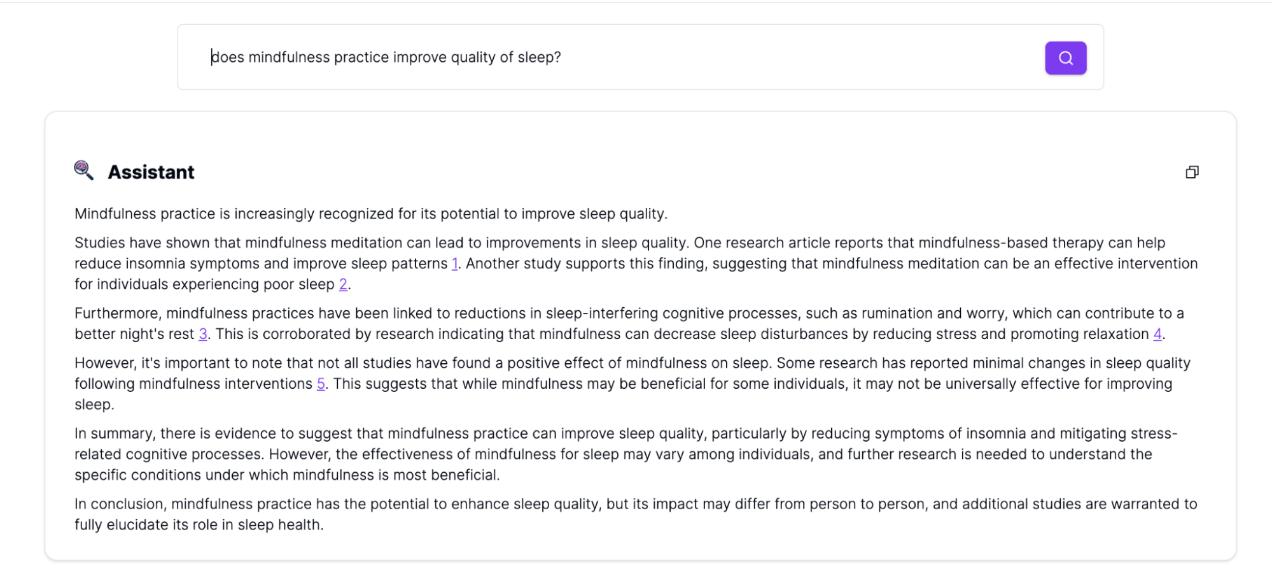Copy the Assistant answer using copy icon
The width and height of the screenshot is (1272, 571).
pos(1192,172)
